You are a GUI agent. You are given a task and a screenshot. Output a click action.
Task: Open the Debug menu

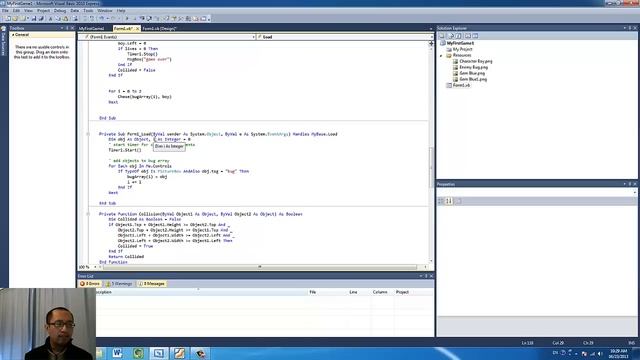pyautogui.click(x=60, y=11)
